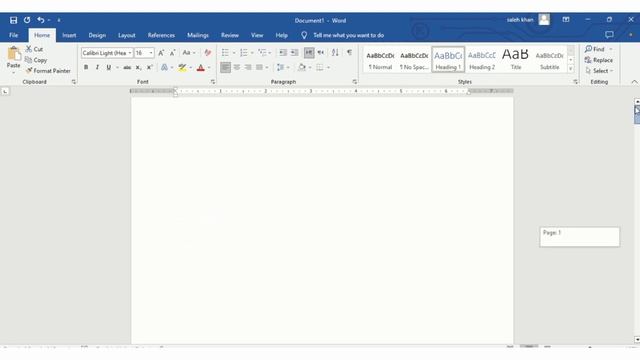640x360 pixels.
Task: Click the Save icon in quick access toolbar
Action: click(x=13, y=20)
